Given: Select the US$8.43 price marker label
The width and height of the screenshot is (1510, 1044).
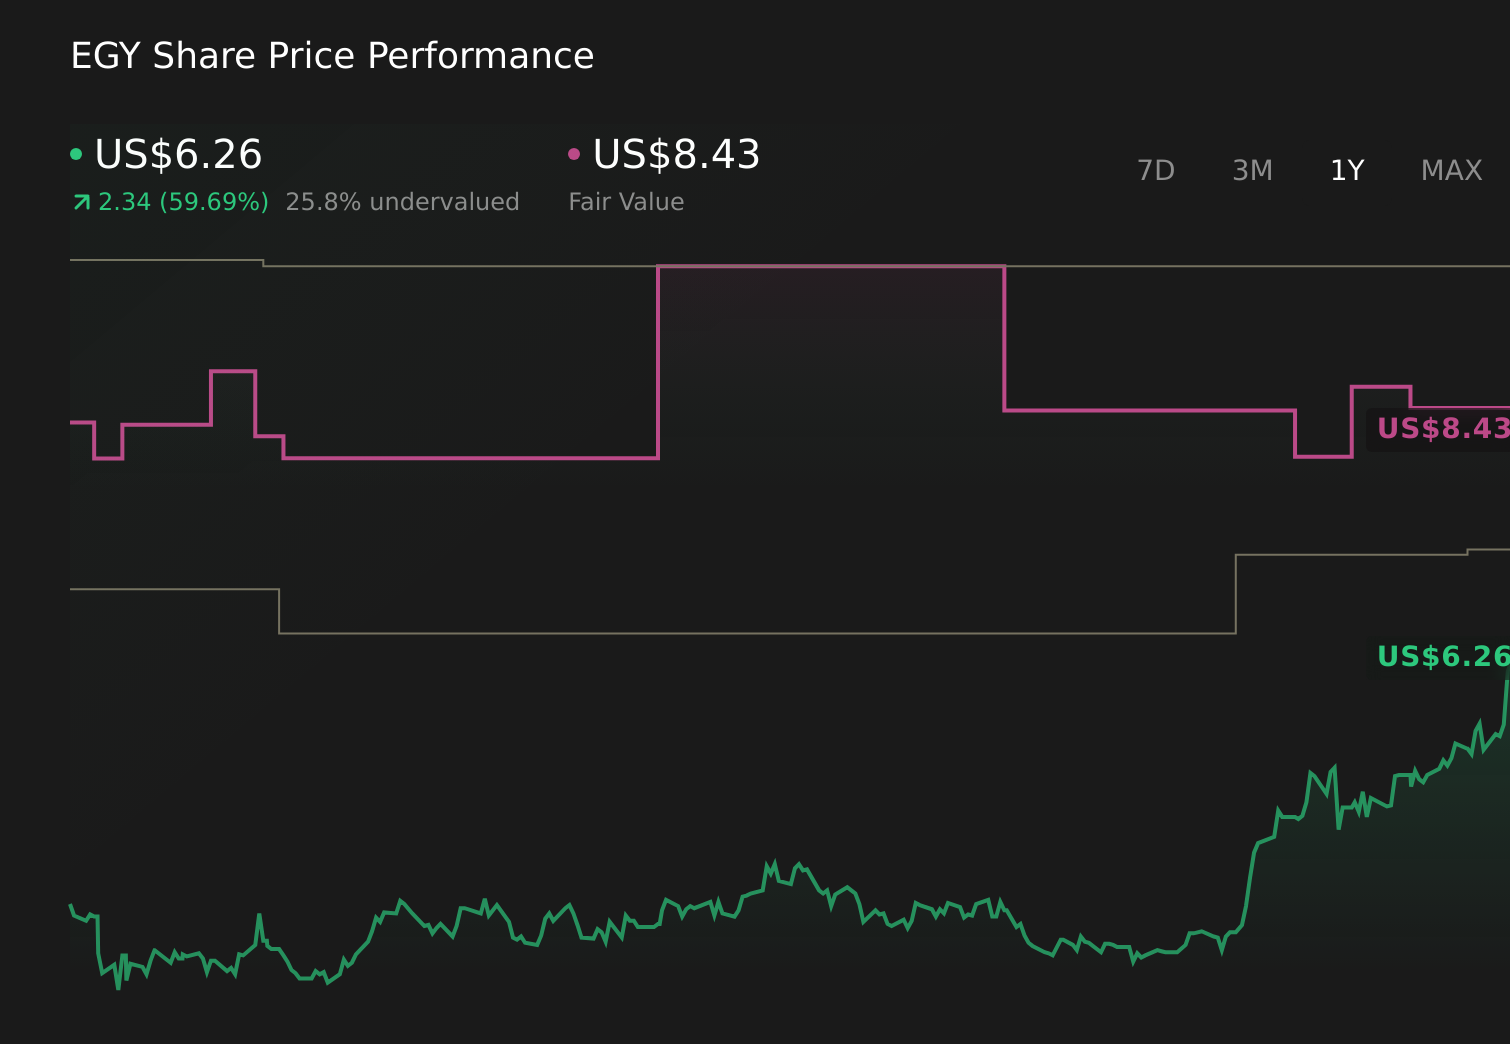Looking at the screenshot, I should [1440, 430].
